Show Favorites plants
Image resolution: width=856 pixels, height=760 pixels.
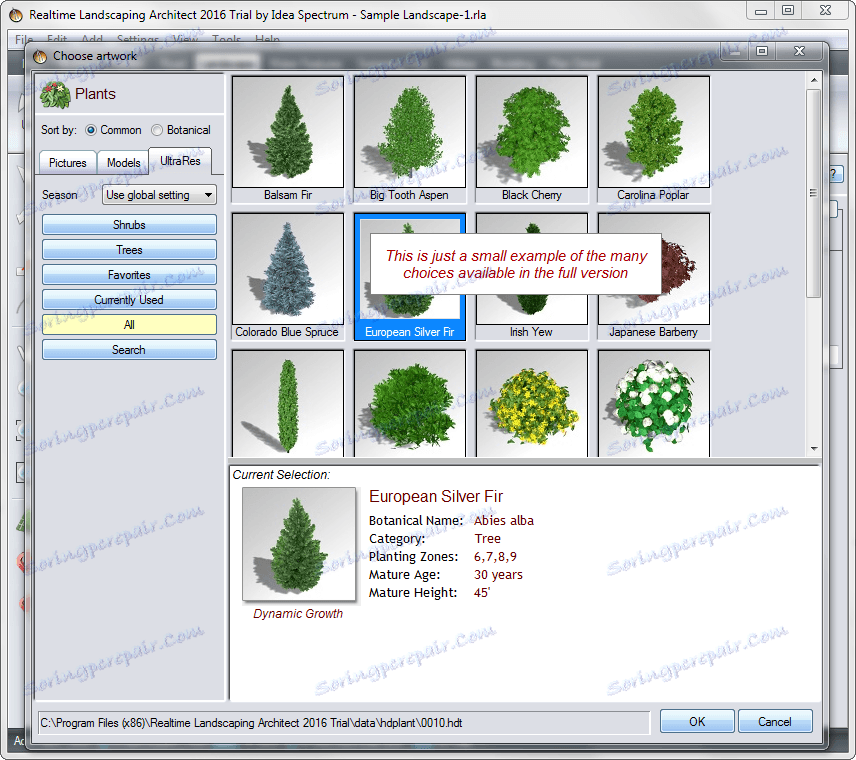(129, 275)
